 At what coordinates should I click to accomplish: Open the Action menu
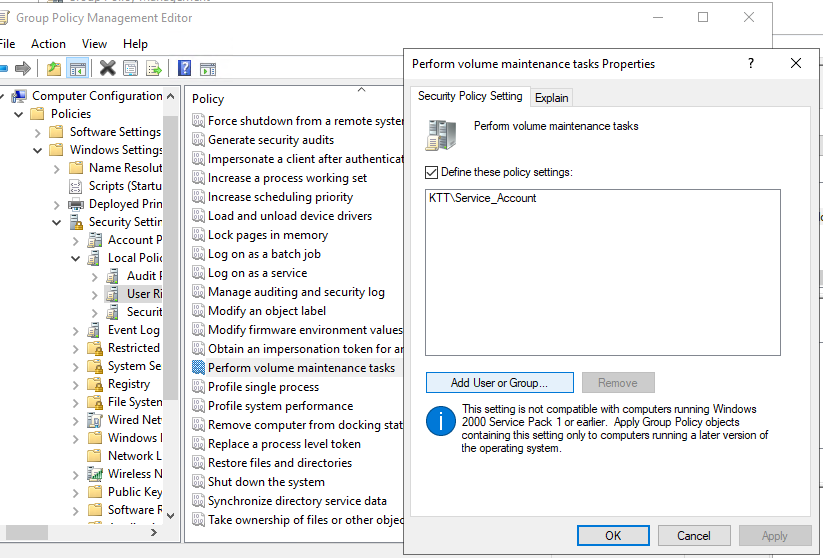click(48, 44)
